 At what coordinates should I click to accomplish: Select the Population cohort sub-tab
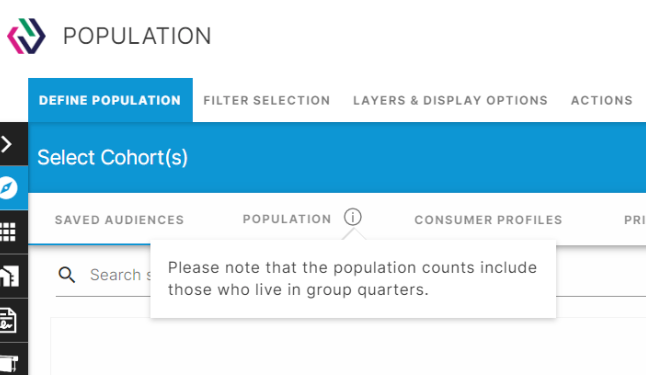tap(287, 219)
